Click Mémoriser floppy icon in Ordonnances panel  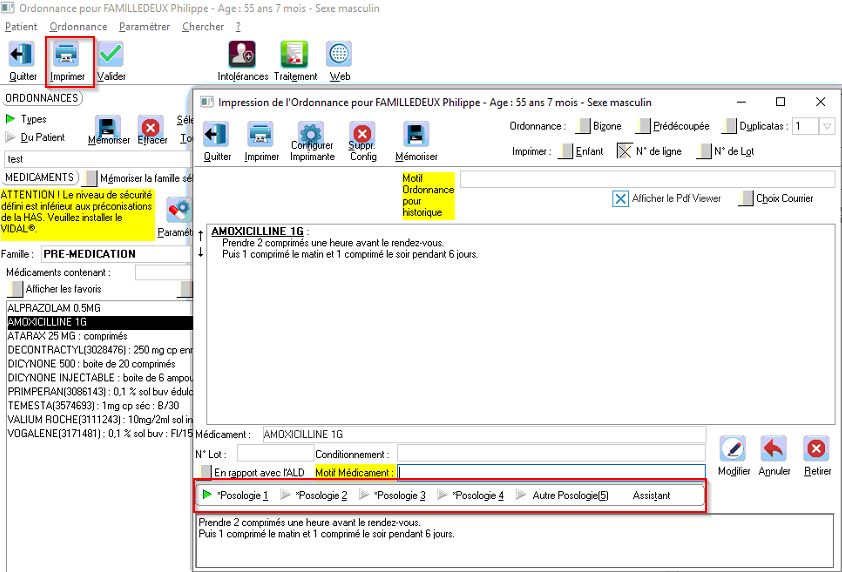108,127
